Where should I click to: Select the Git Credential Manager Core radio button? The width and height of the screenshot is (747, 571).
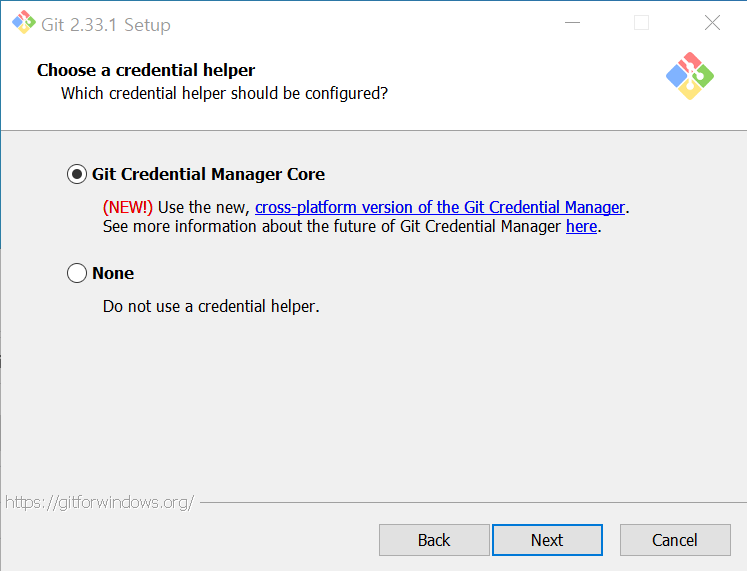77,174
